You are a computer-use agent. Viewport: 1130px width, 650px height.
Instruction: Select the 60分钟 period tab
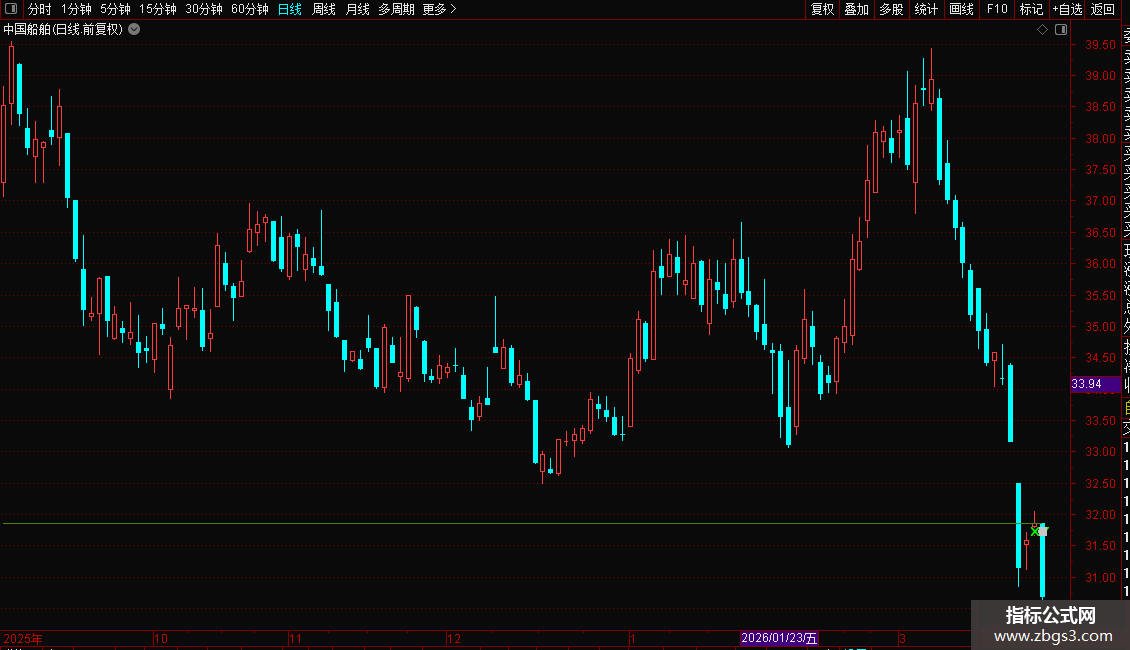250,9
